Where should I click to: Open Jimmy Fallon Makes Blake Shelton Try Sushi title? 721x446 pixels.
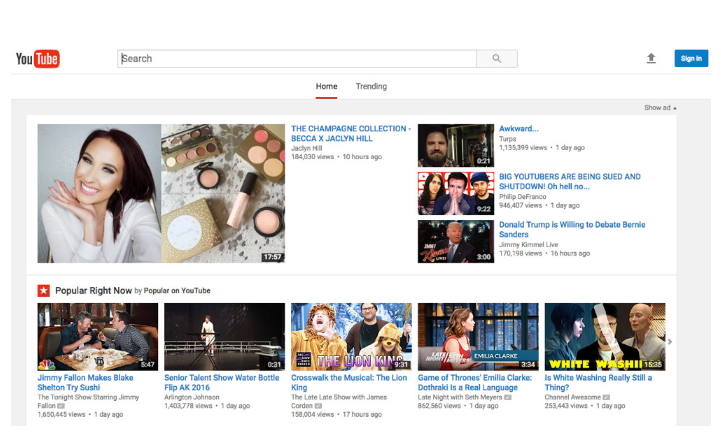[x=86, y=383]
